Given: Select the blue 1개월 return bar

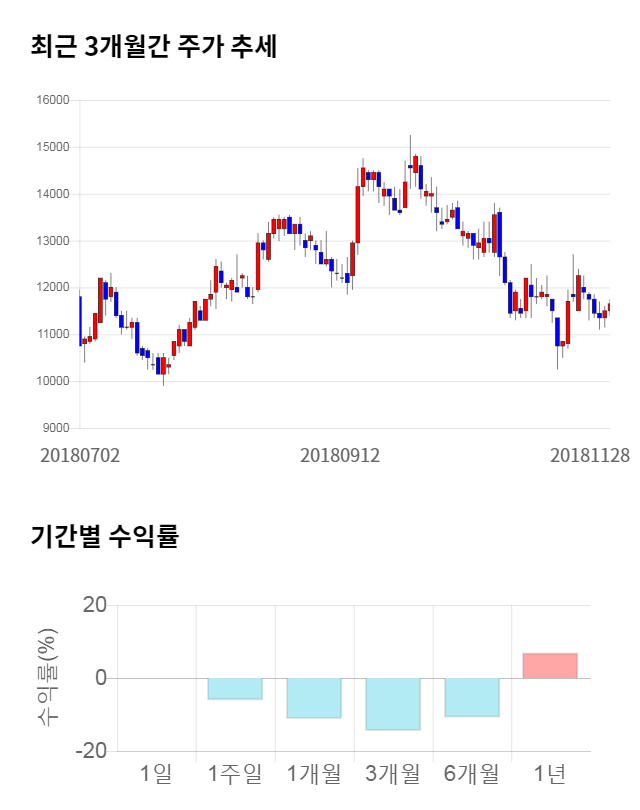Looking at the screenshot, I should [x=314, y=698].
